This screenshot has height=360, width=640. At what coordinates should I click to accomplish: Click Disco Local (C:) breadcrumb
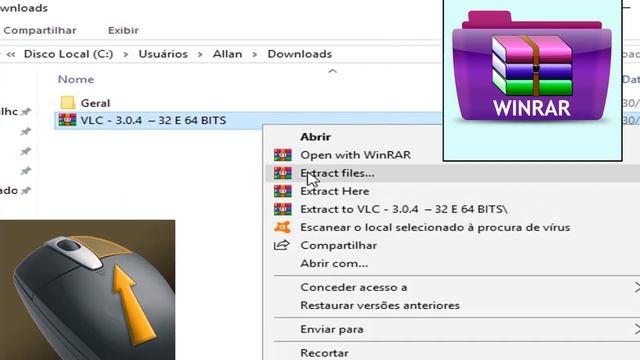(x=68, y=54)
